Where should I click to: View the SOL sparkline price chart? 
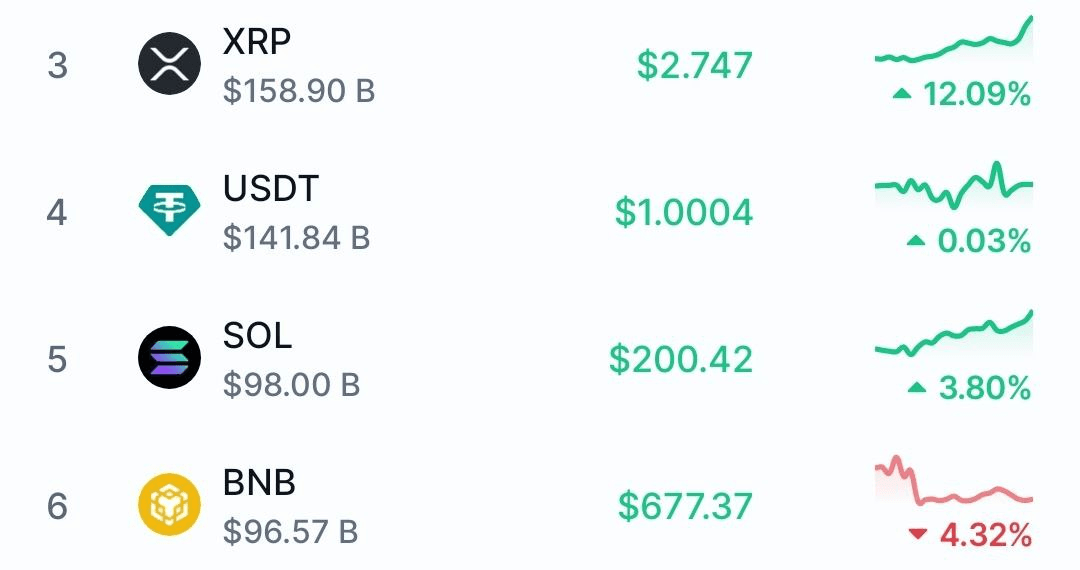(954, 334)
